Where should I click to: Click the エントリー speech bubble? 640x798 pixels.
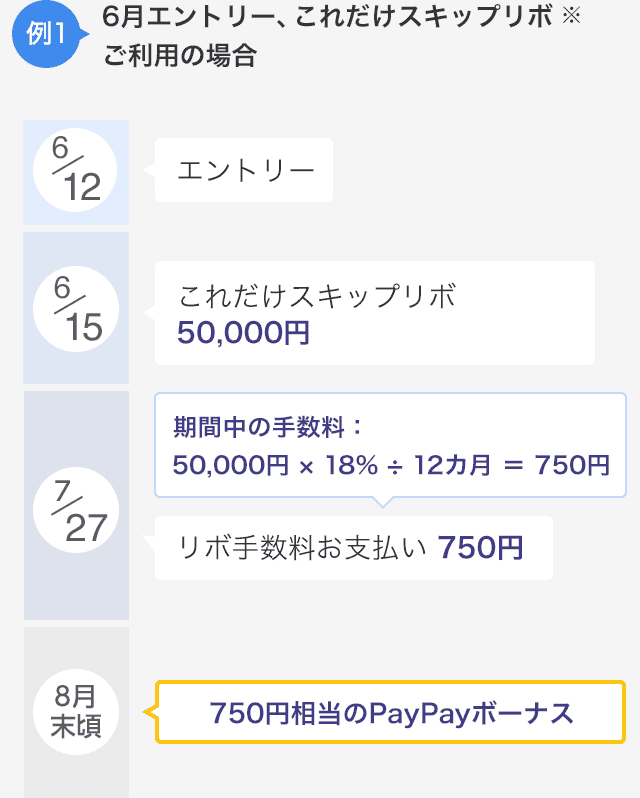244,170
